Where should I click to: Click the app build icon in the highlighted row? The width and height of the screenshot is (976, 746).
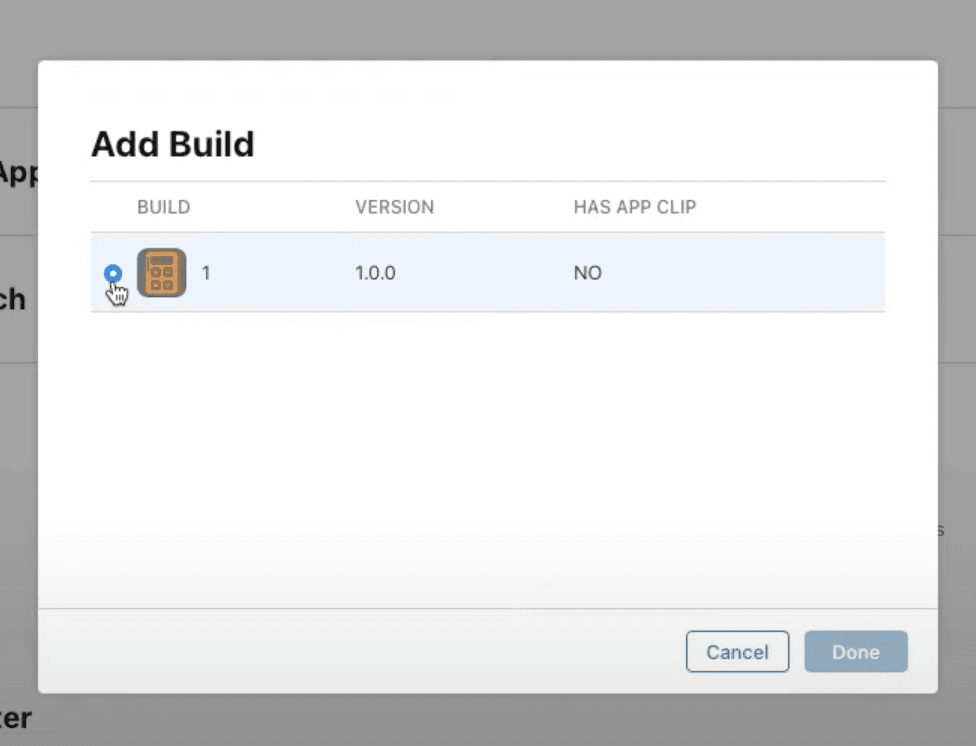pos(161,272)
